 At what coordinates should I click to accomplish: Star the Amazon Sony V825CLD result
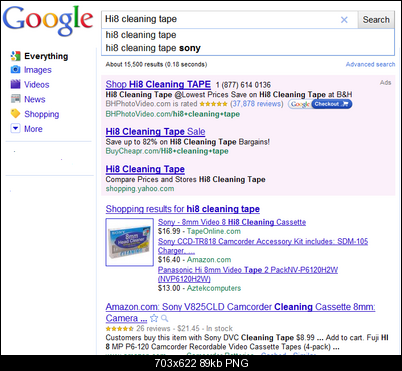pos(154,318)
